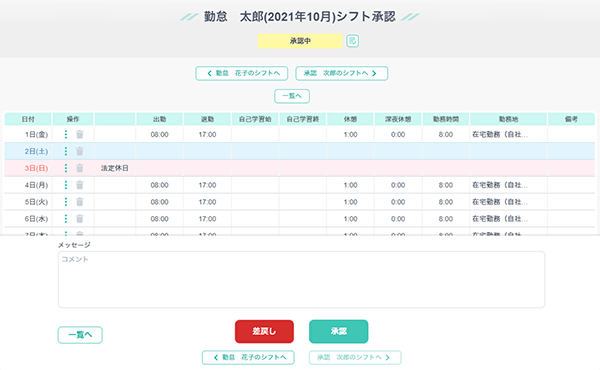600x370 pixels.
Task: Click the 8:00 work hours for 6日(水)
Action: click(x=446, y=219)
